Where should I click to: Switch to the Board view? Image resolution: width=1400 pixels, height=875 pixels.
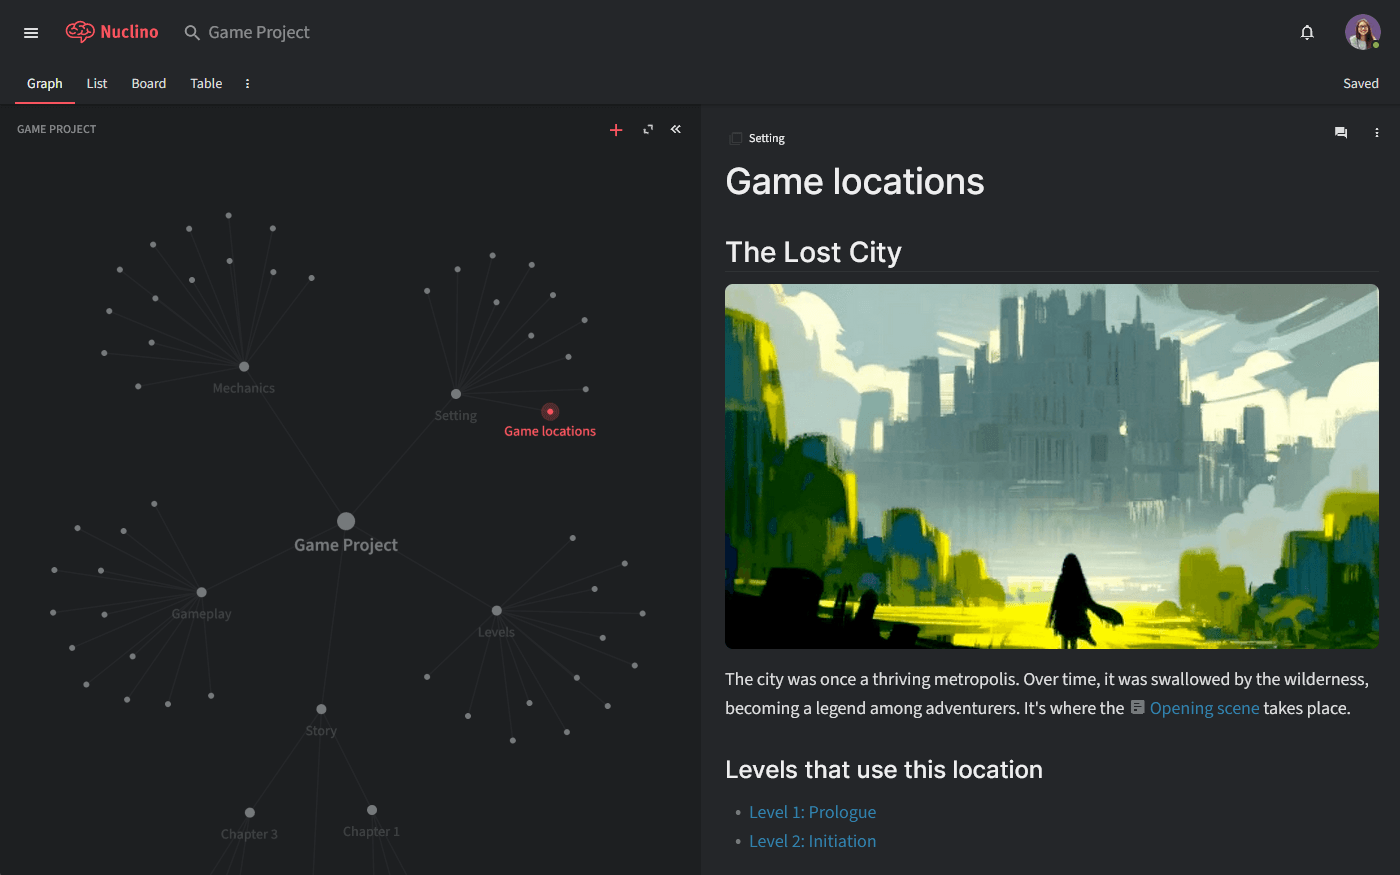click(x=148, y=83)
